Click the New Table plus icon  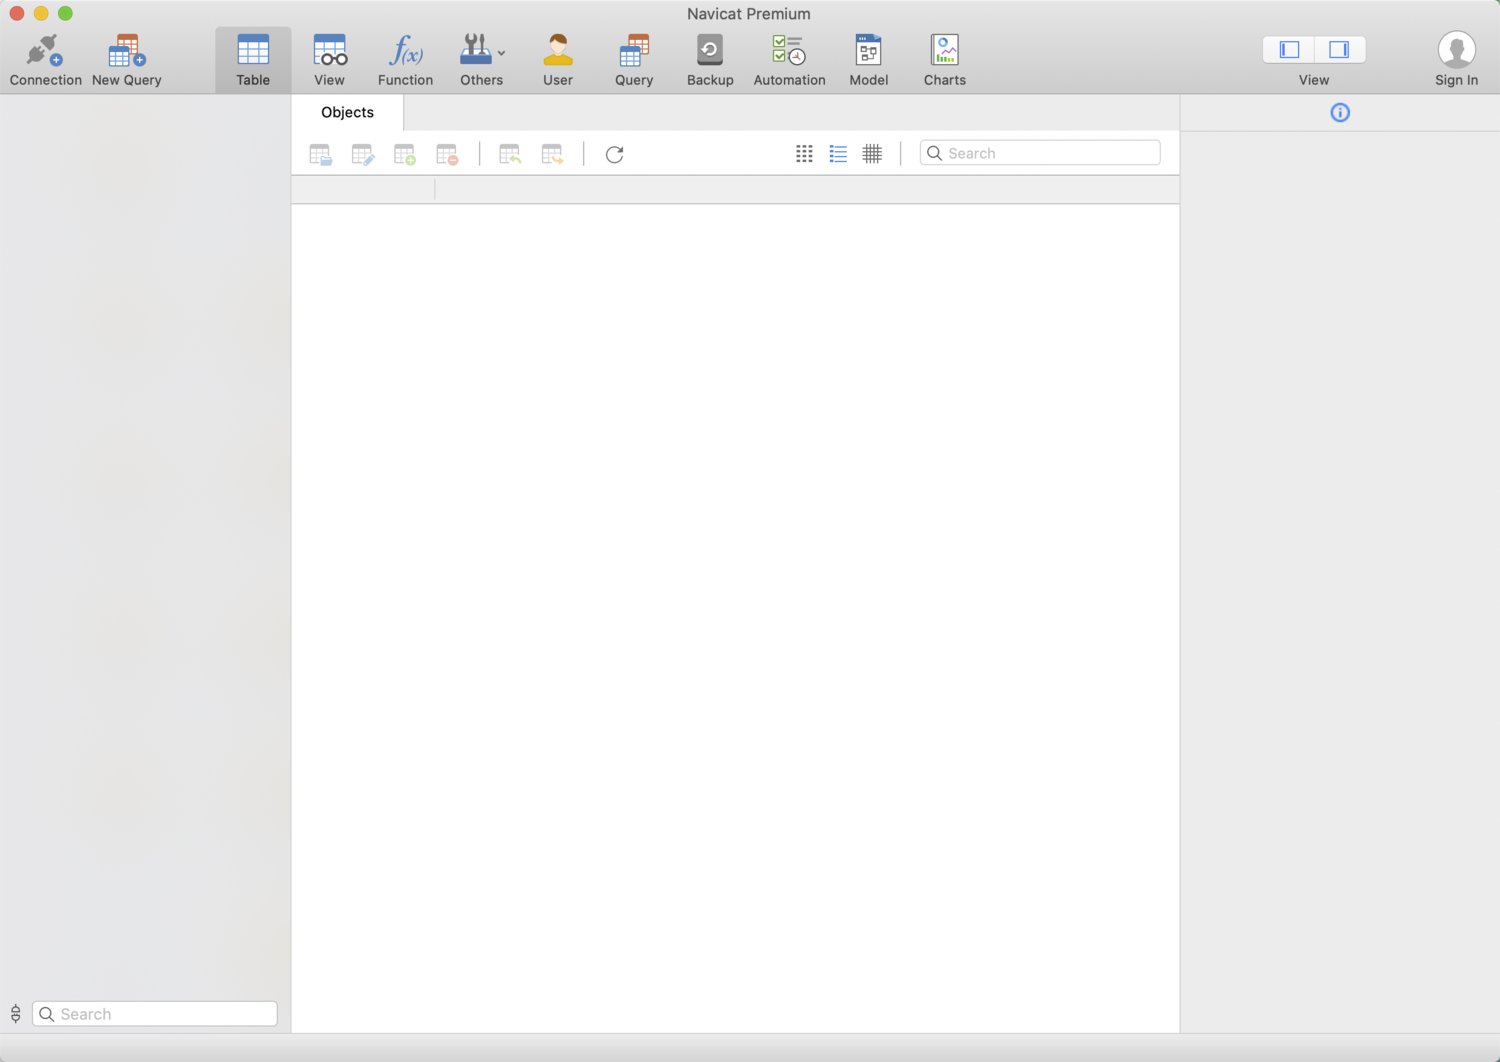405,154
